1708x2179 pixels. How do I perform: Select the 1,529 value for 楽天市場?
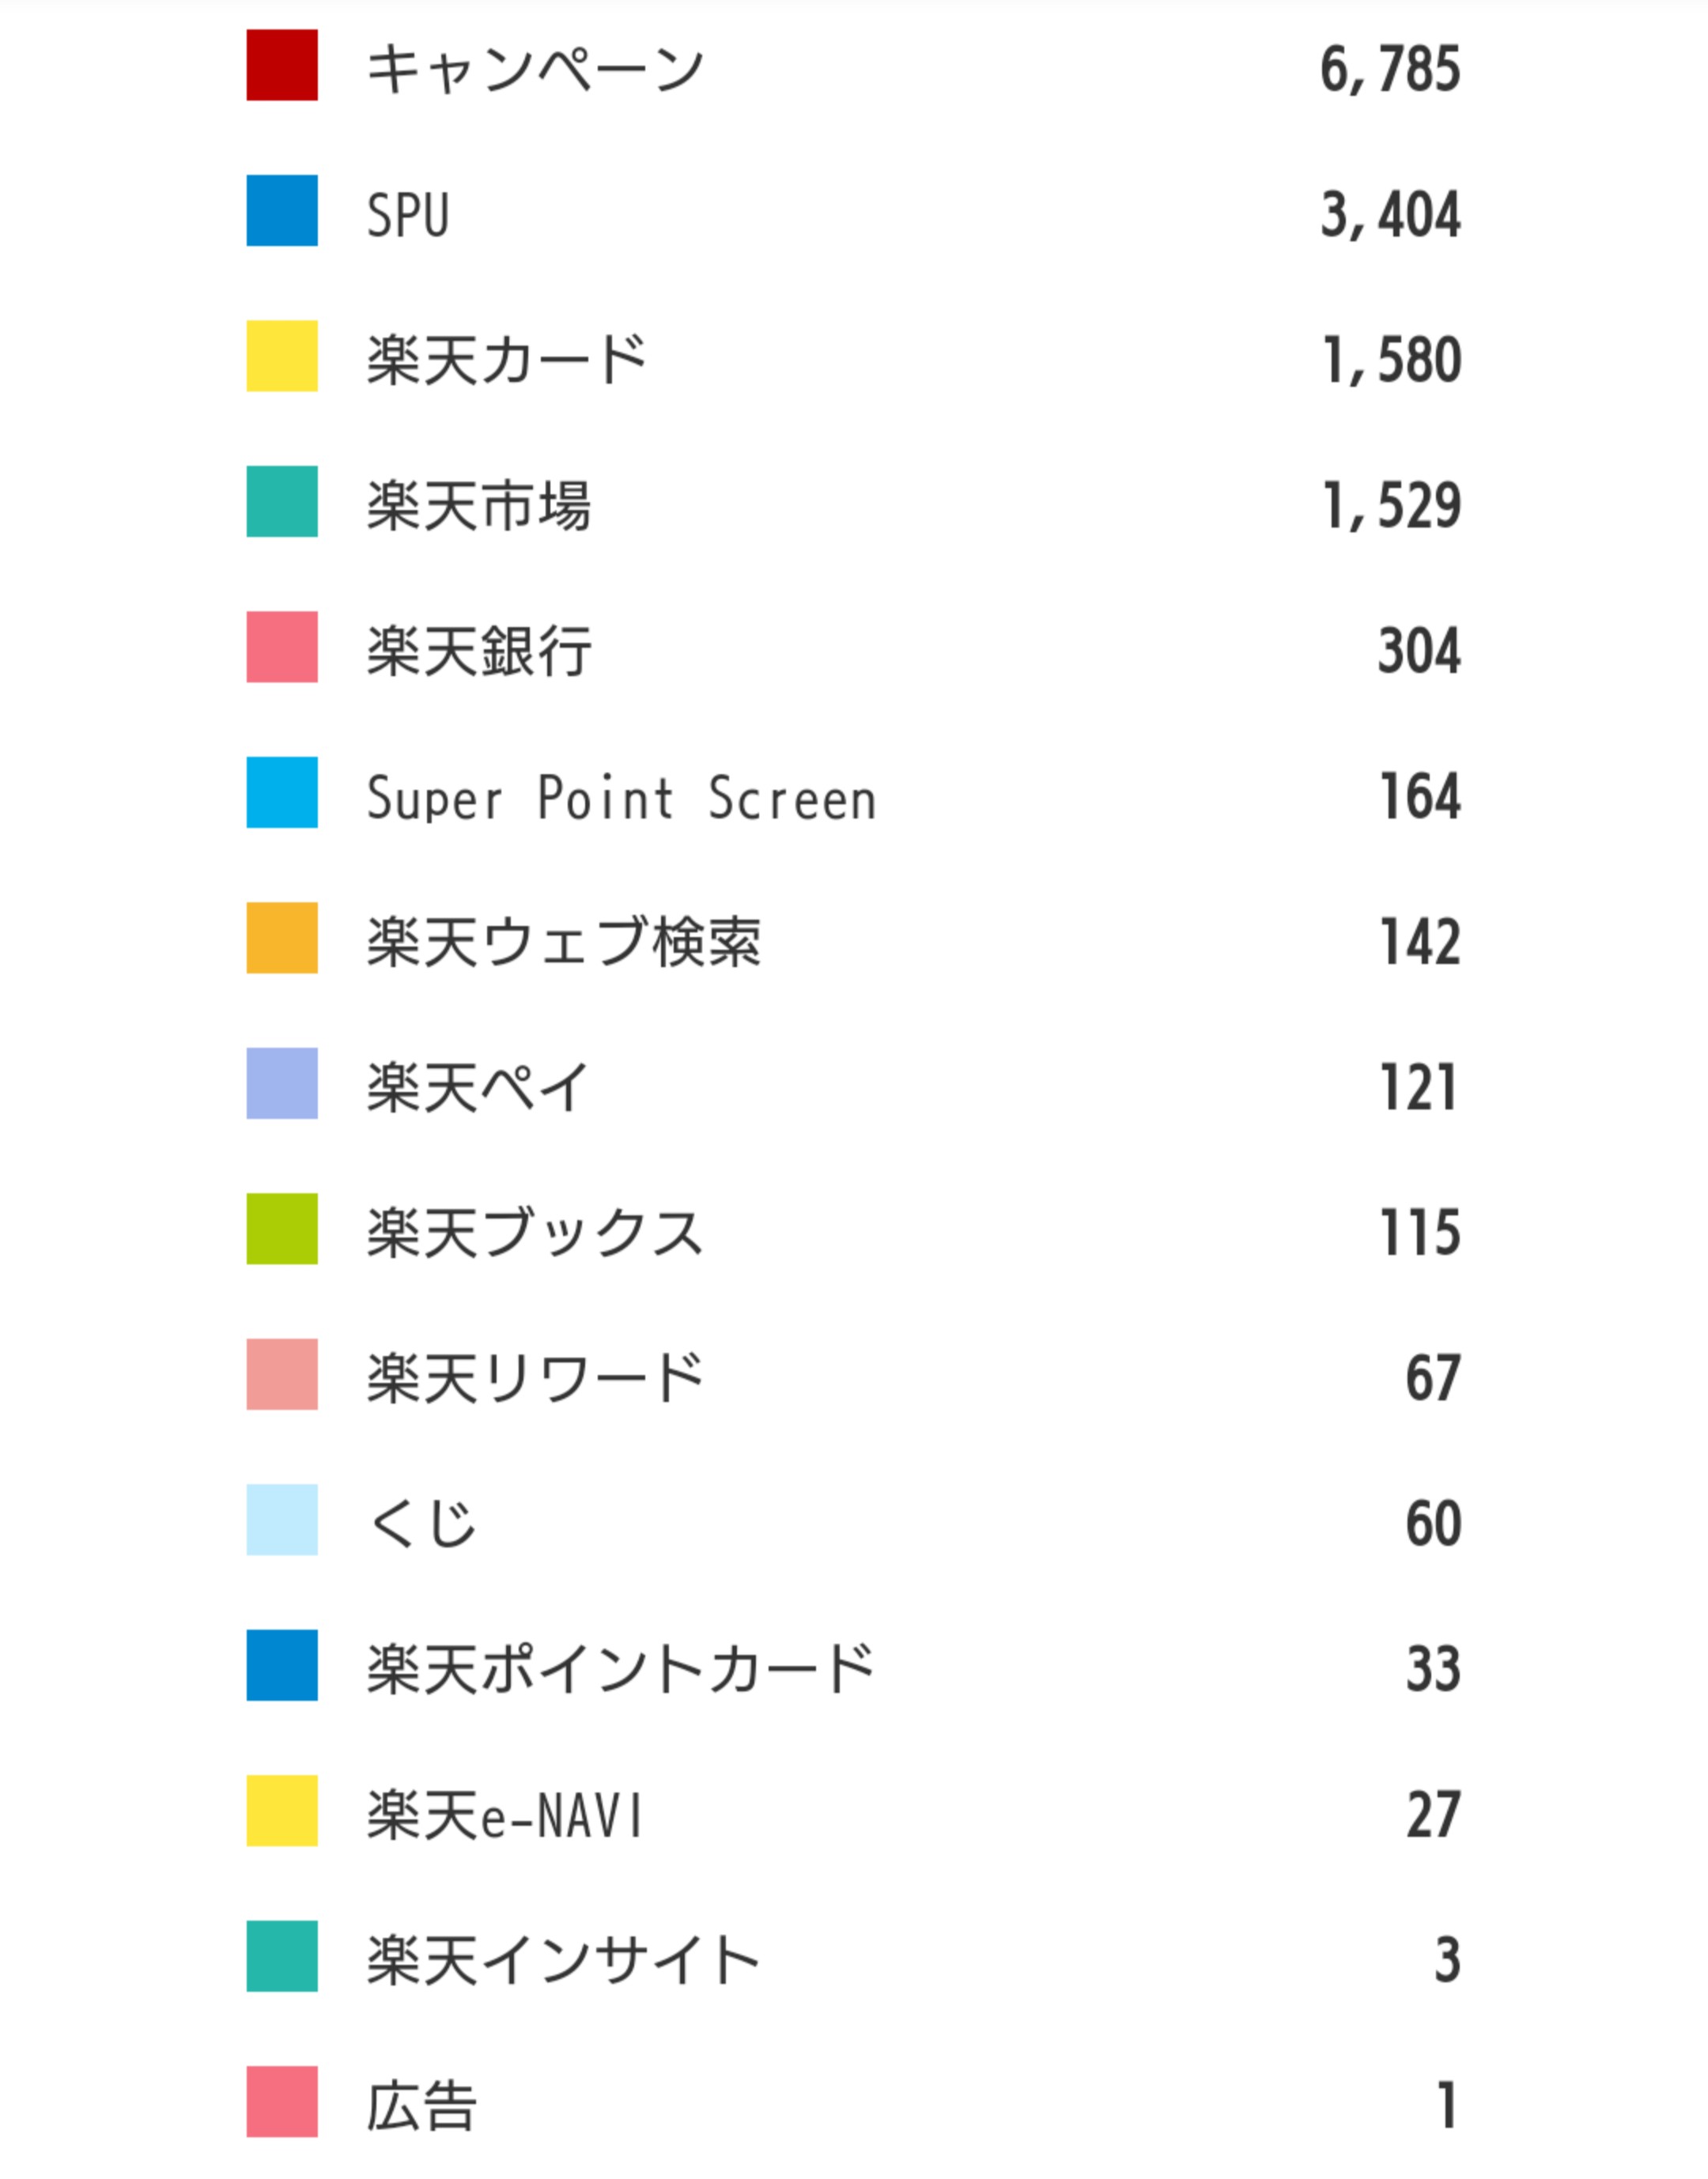(1391, 505)
